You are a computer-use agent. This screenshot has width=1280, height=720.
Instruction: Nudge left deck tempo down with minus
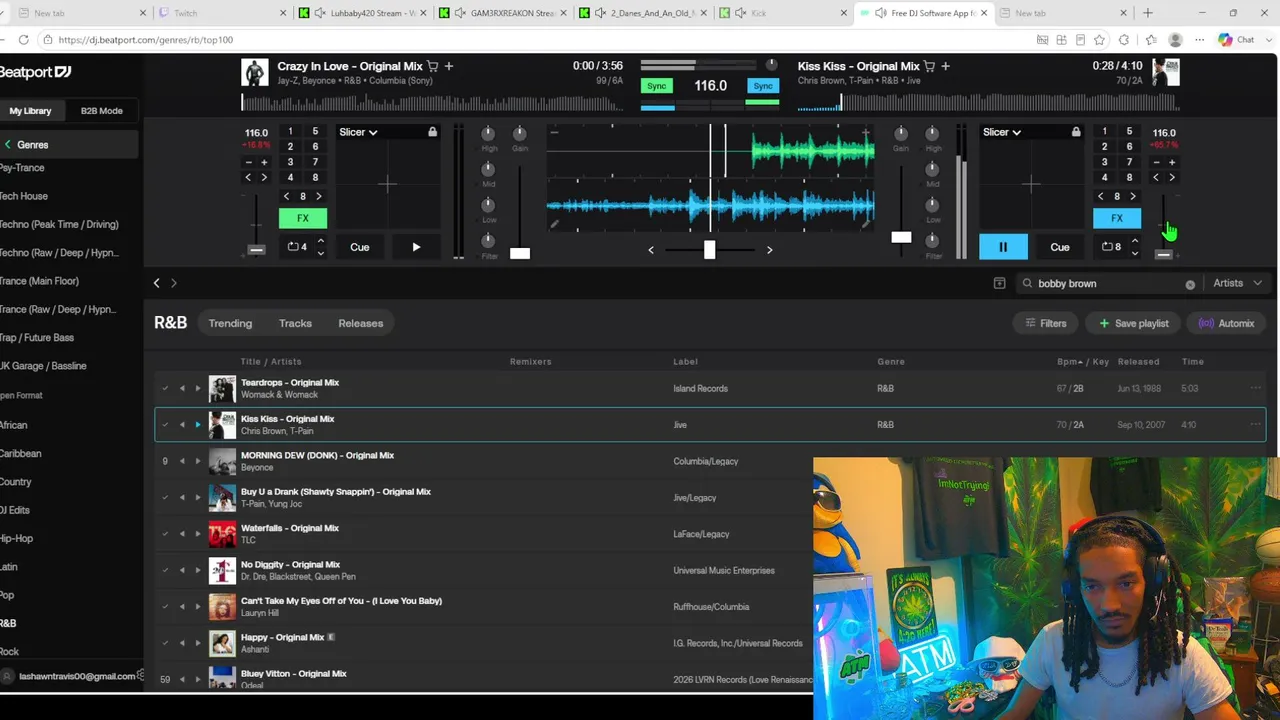click(x=248, y=162)
